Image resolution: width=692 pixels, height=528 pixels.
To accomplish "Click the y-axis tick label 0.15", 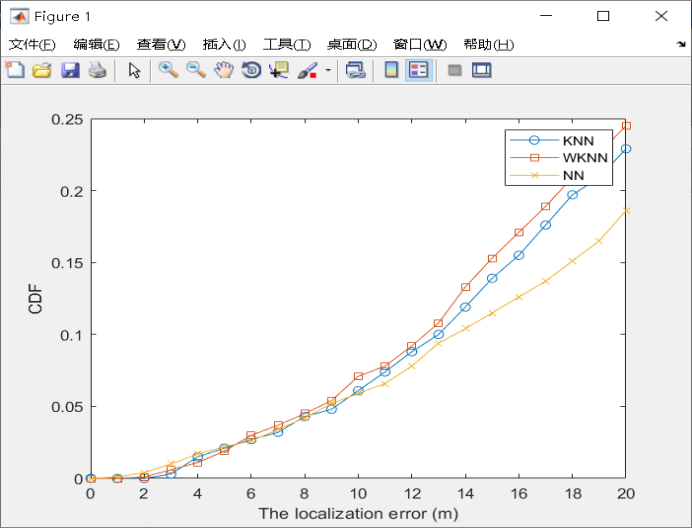I will click(67, 263).
